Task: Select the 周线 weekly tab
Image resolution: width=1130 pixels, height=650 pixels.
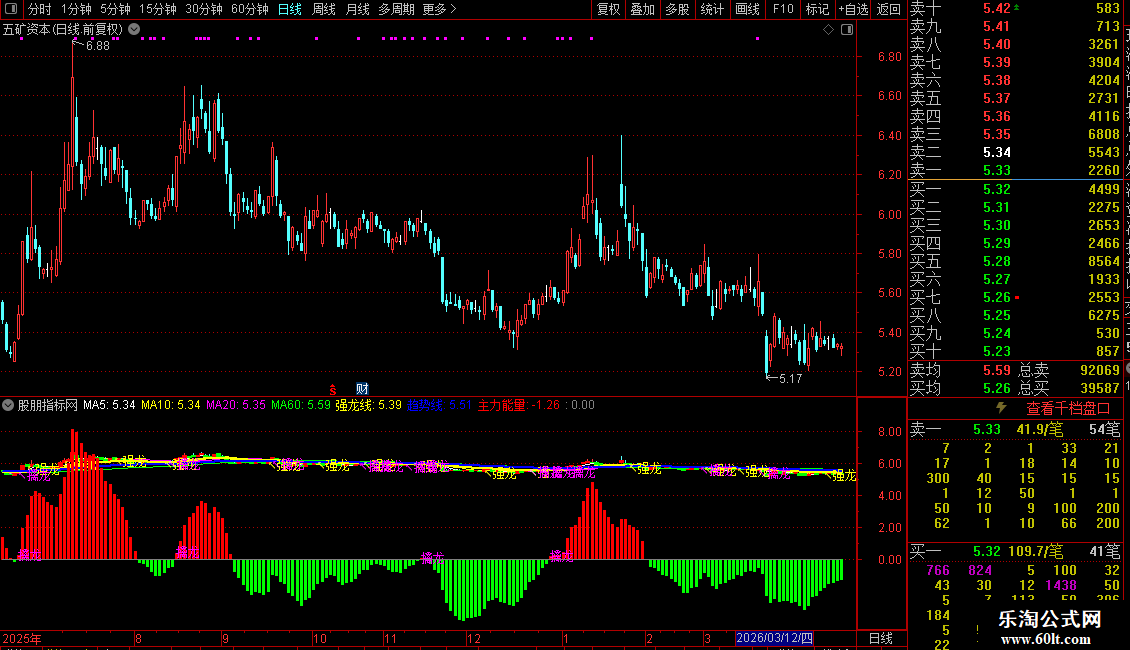Action: 324,9
